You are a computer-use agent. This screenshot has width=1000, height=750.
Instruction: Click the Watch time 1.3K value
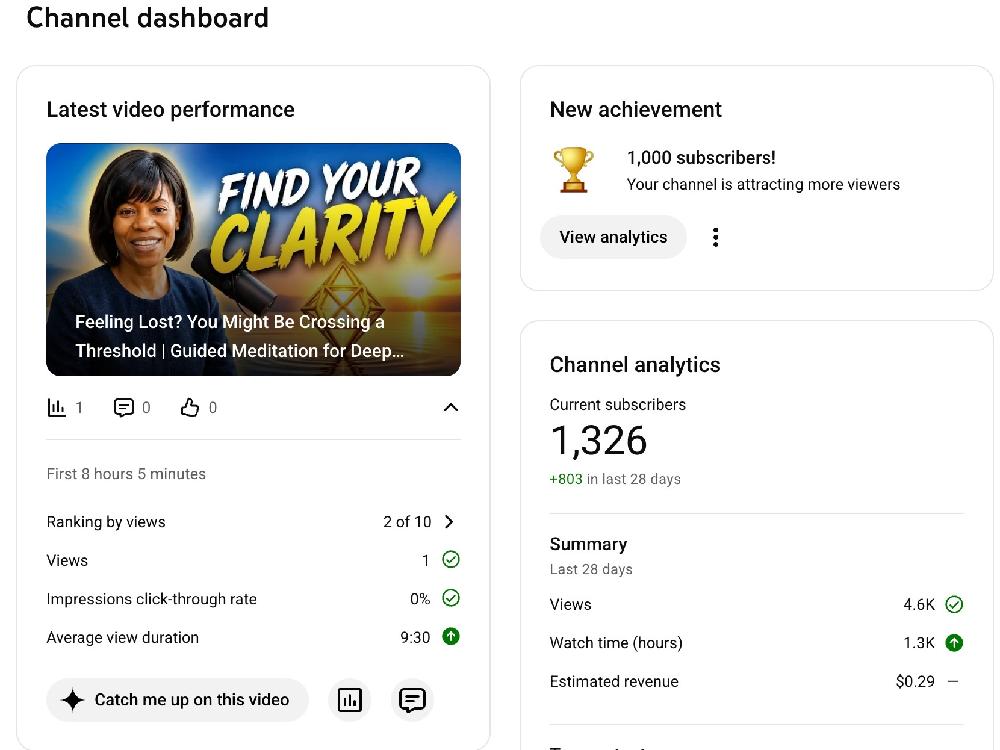pos(919,642)
